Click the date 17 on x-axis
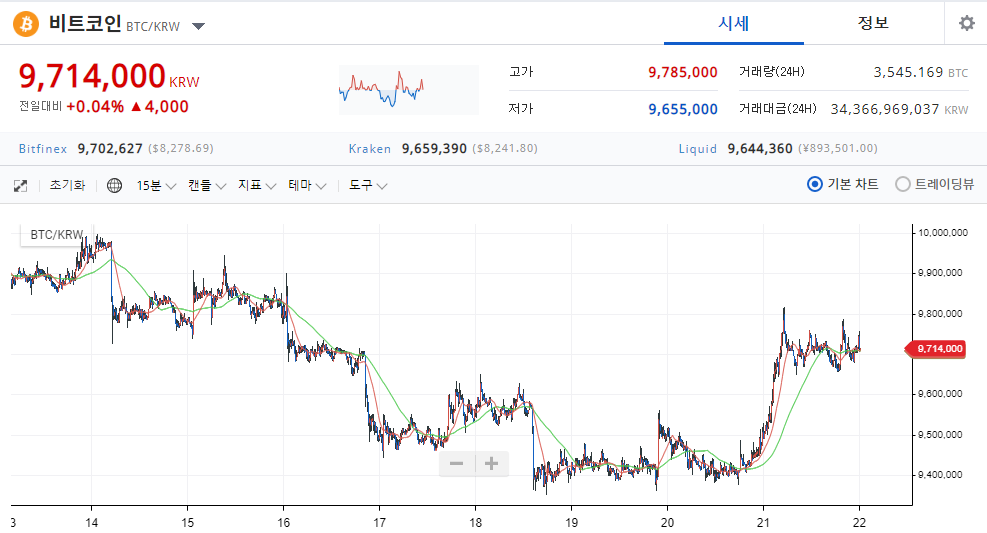 pyautogui.click(x=380, y=522)
